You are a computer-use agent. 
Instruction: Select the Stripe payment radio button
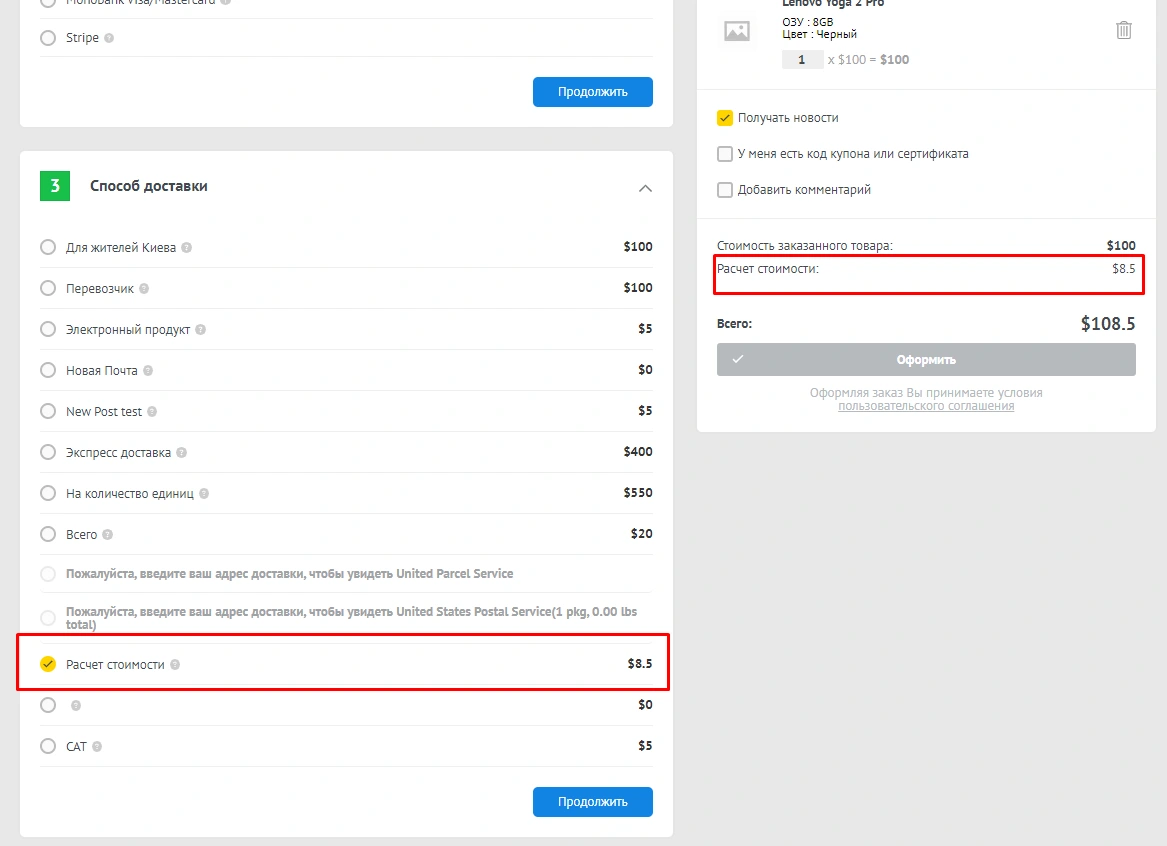tap(48, 38)
